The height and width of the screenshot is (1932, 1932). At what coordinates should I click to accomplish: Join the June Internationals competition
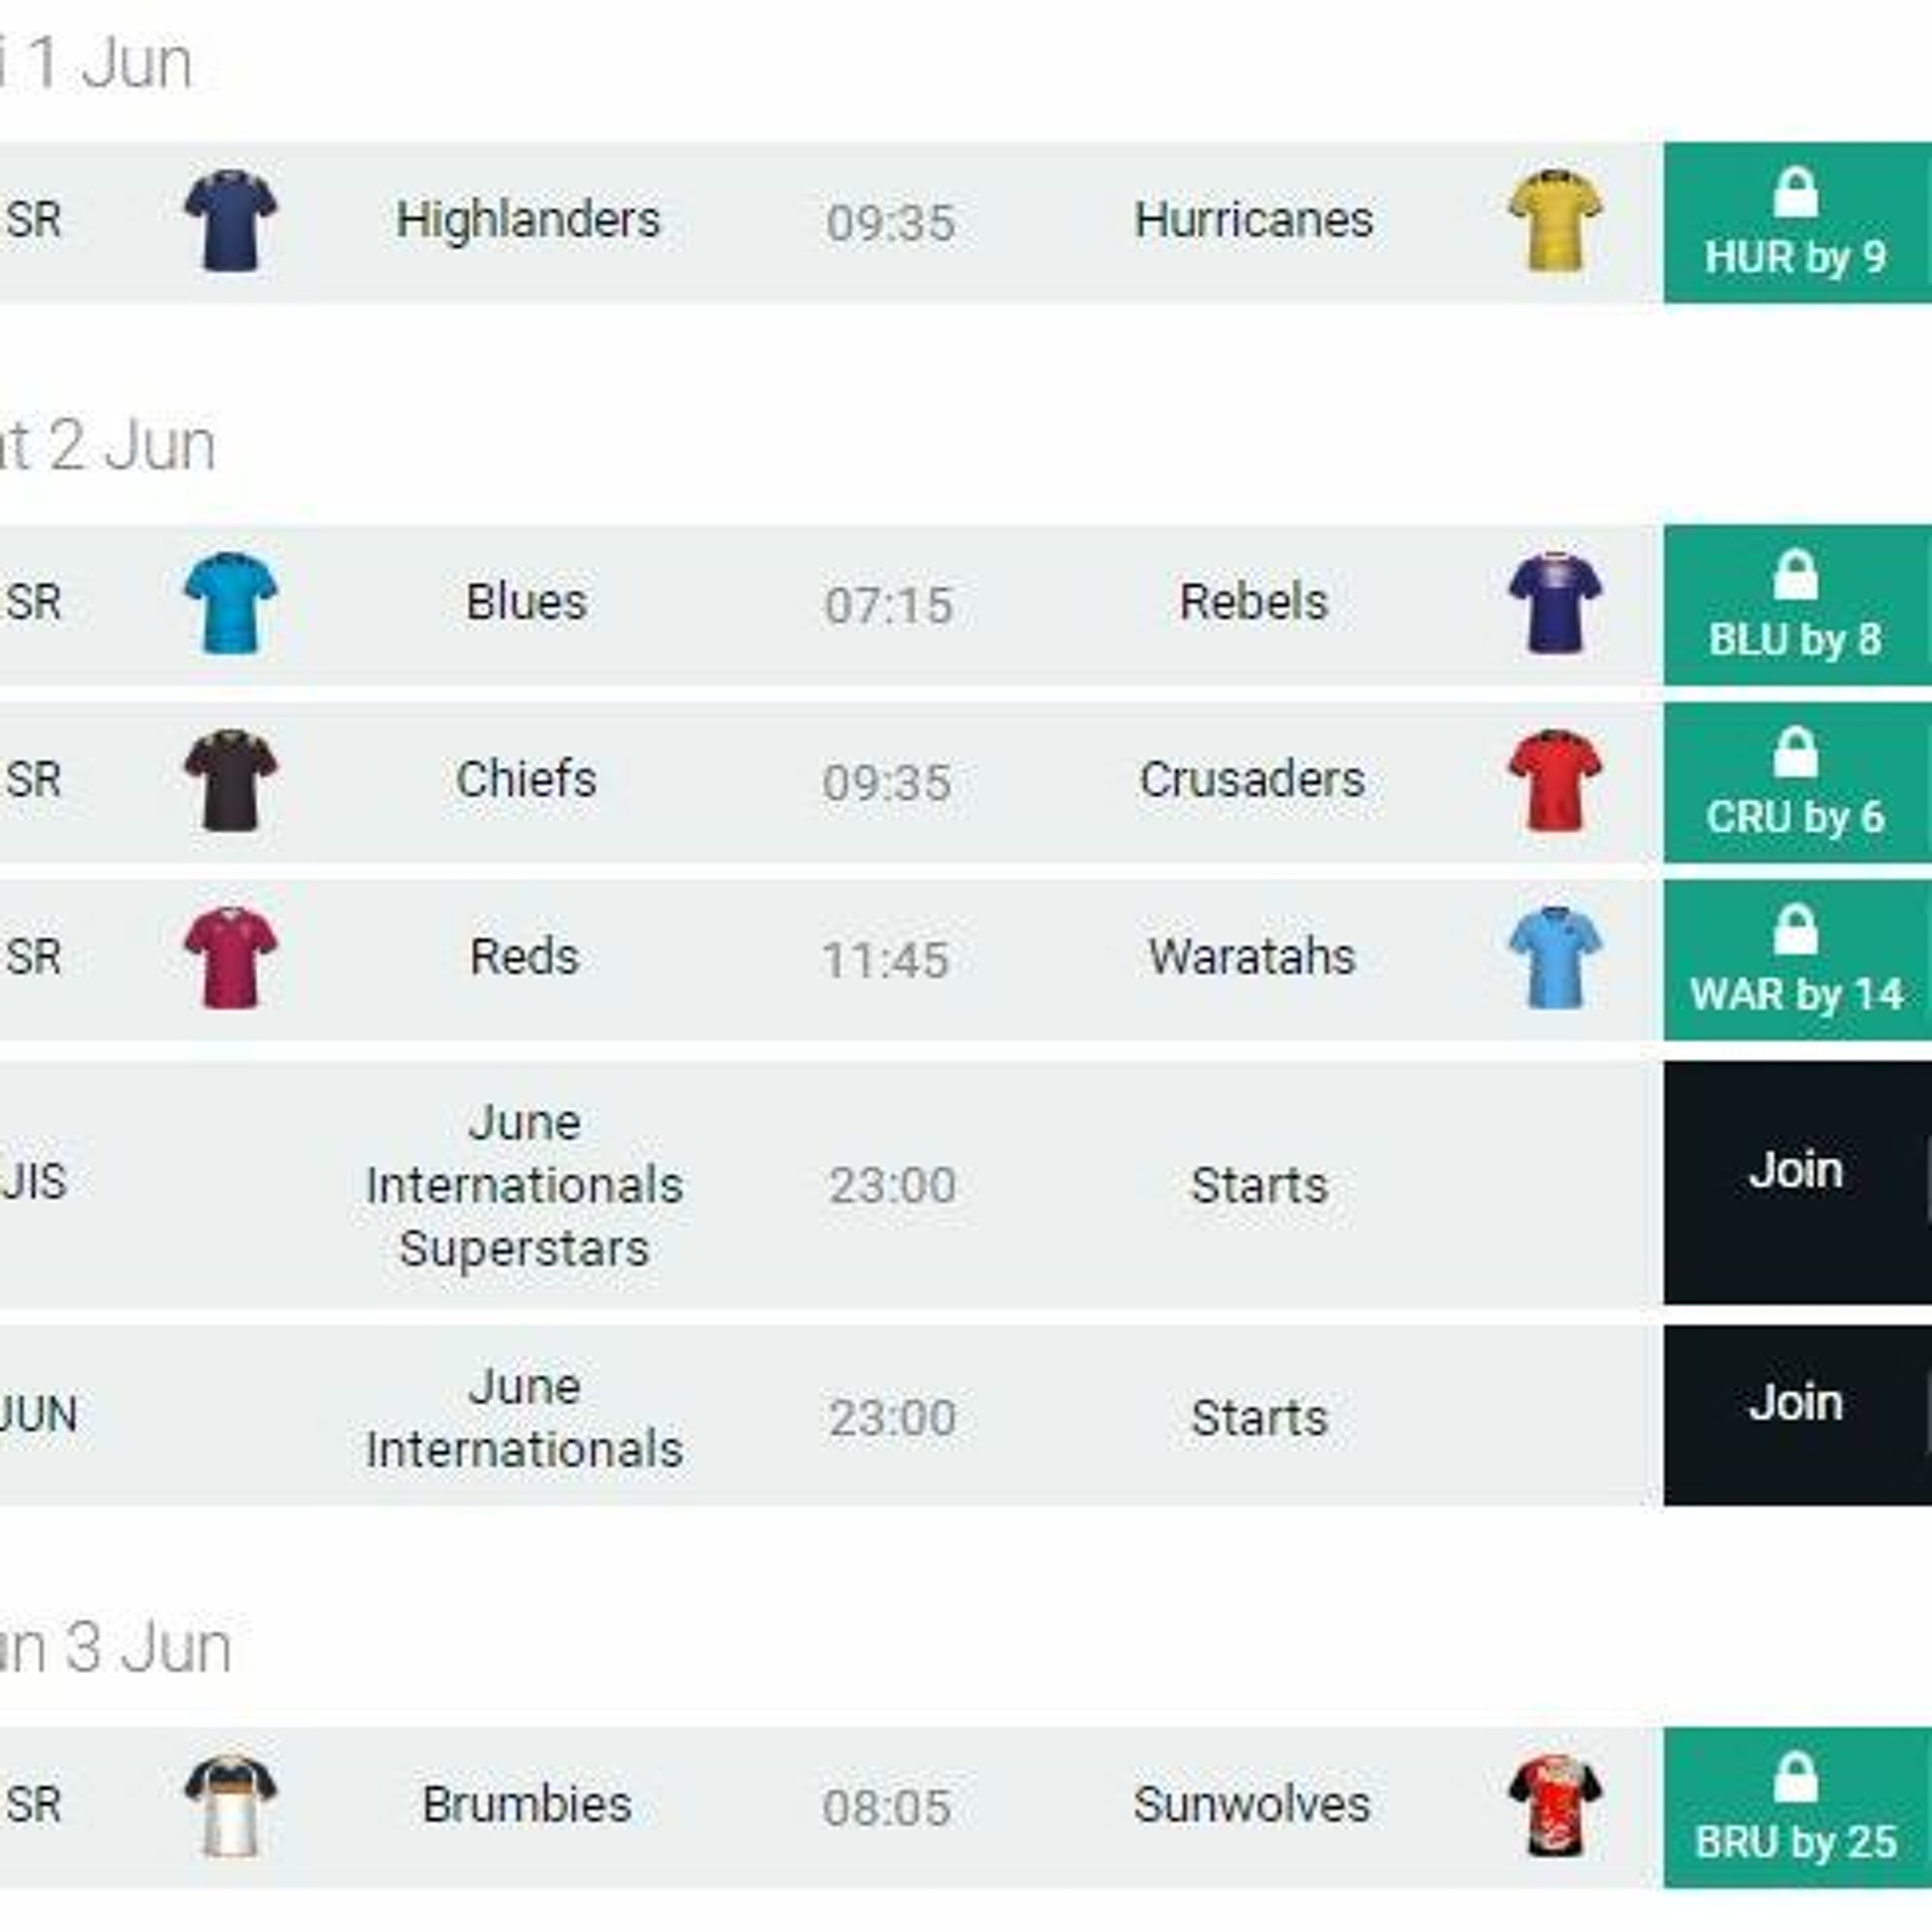(x=1797, y=1415)
